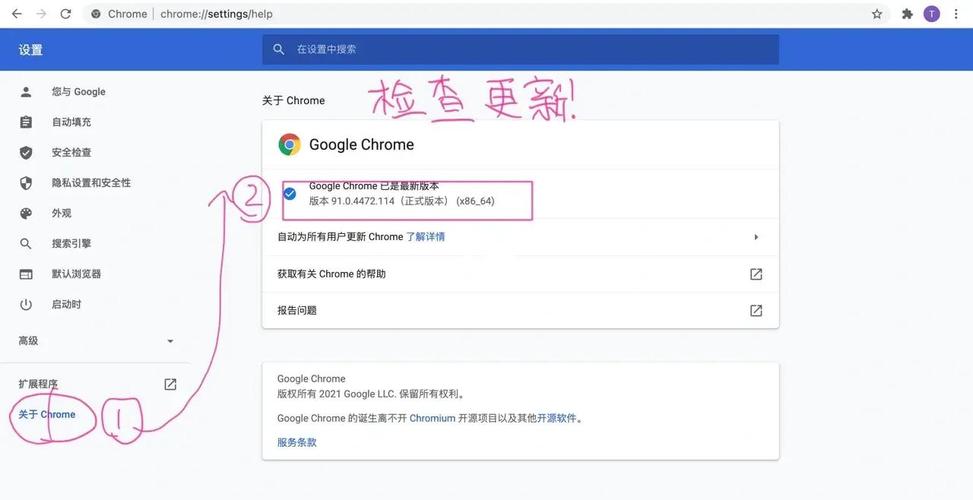Image resolution: width=973 pixels, height=500 pixels.
Task: Click the power icon for 启动时
Action: 26,305
